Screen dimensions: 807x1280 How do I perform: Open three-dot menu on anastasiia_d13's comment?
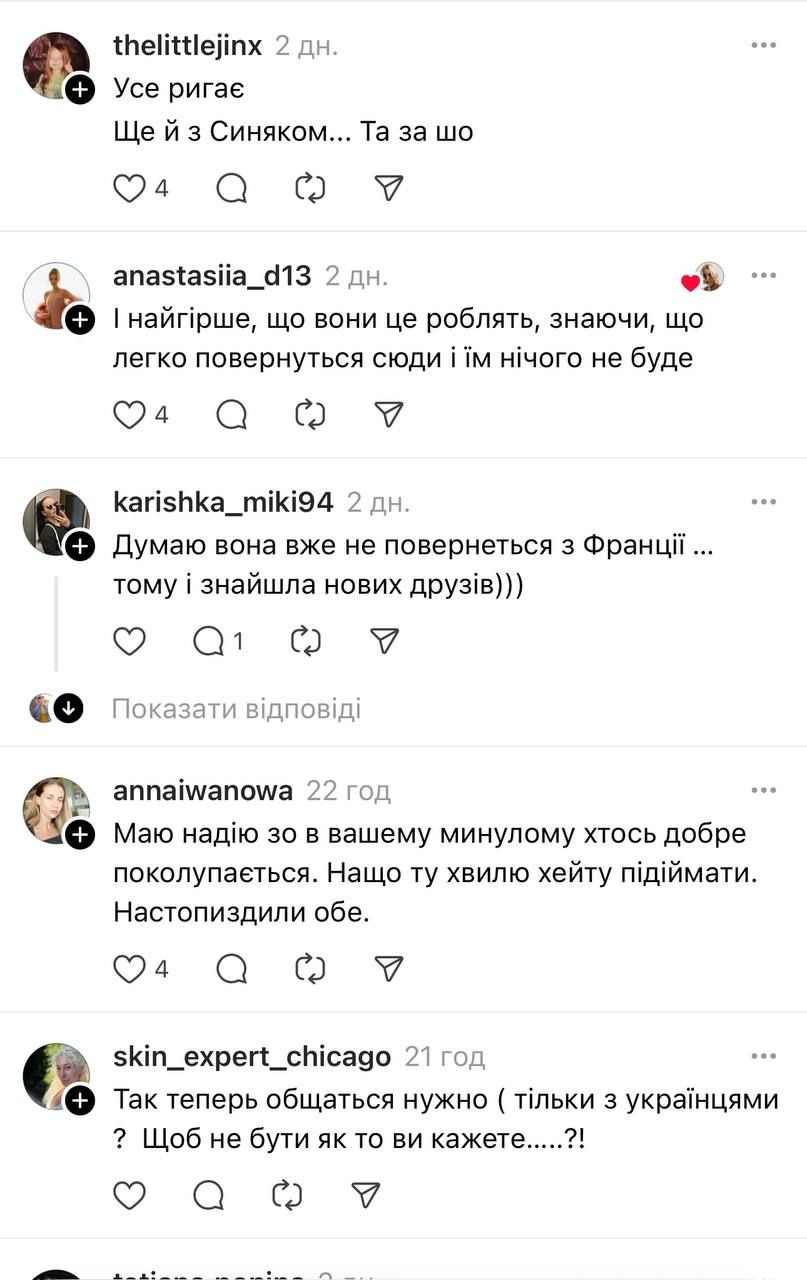pyautogui.click(x=764, y=275)
